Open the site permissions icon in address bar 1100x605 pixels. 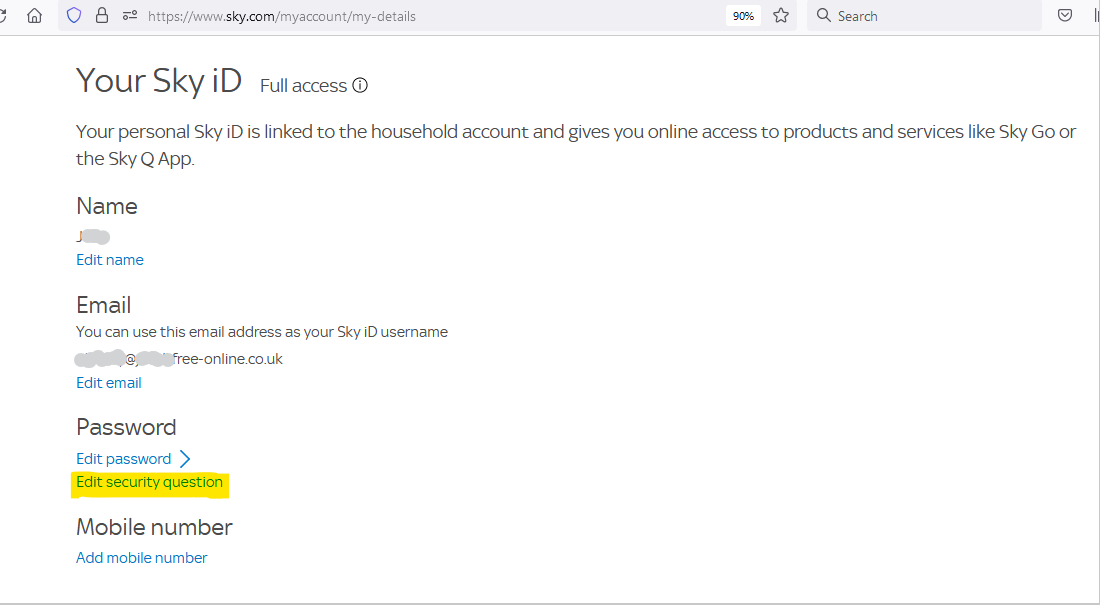(129, 16)
